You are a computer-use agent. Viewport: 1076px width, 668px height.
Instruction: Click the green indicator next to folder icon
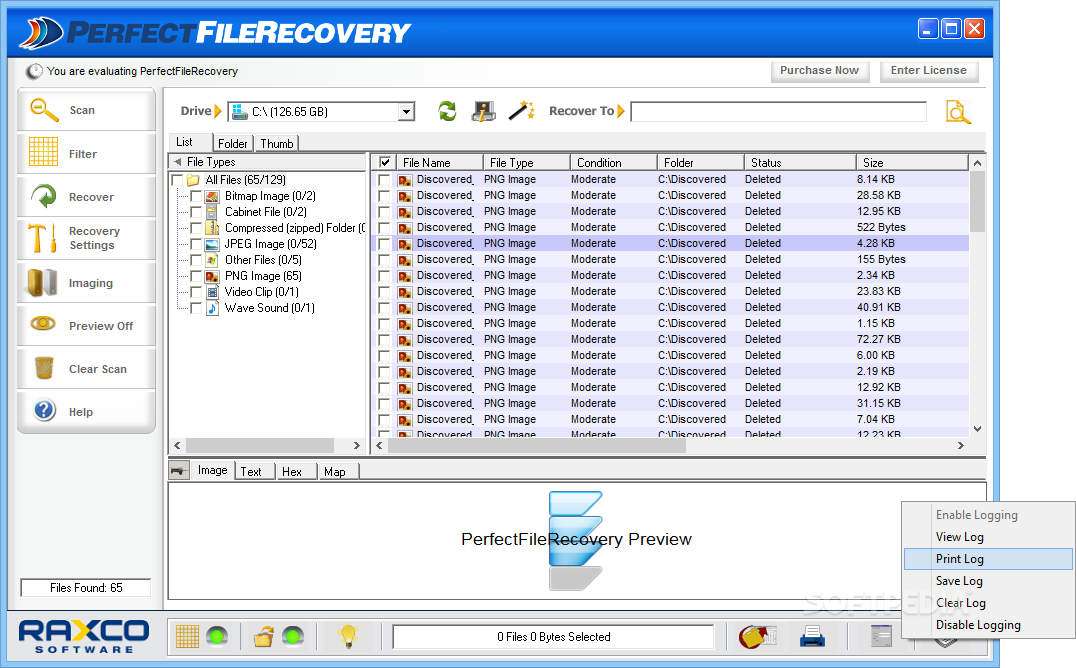[293, 636]
